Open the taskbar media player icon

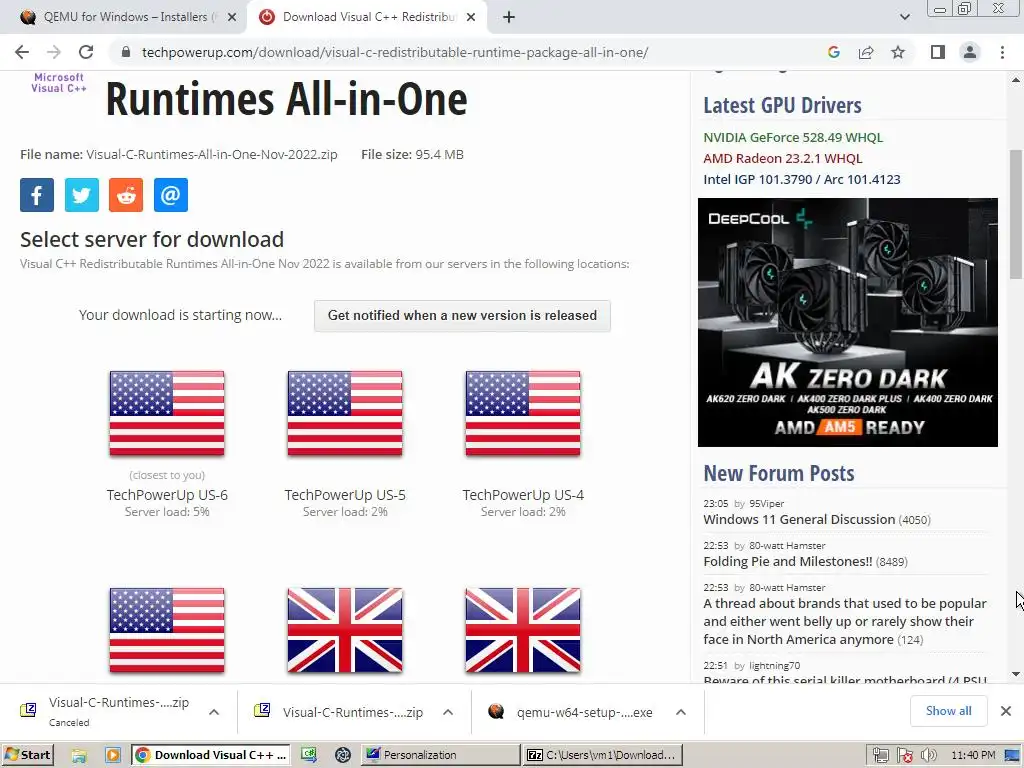coord(112,755)
